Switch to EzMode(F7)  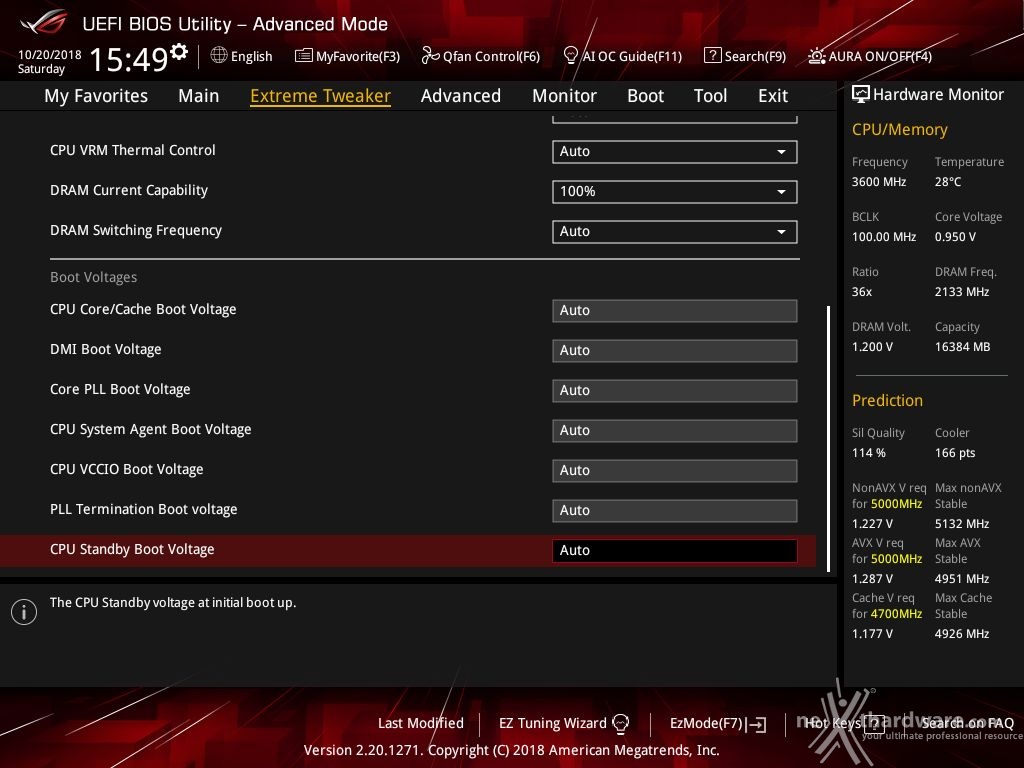(x=707, y=723)
